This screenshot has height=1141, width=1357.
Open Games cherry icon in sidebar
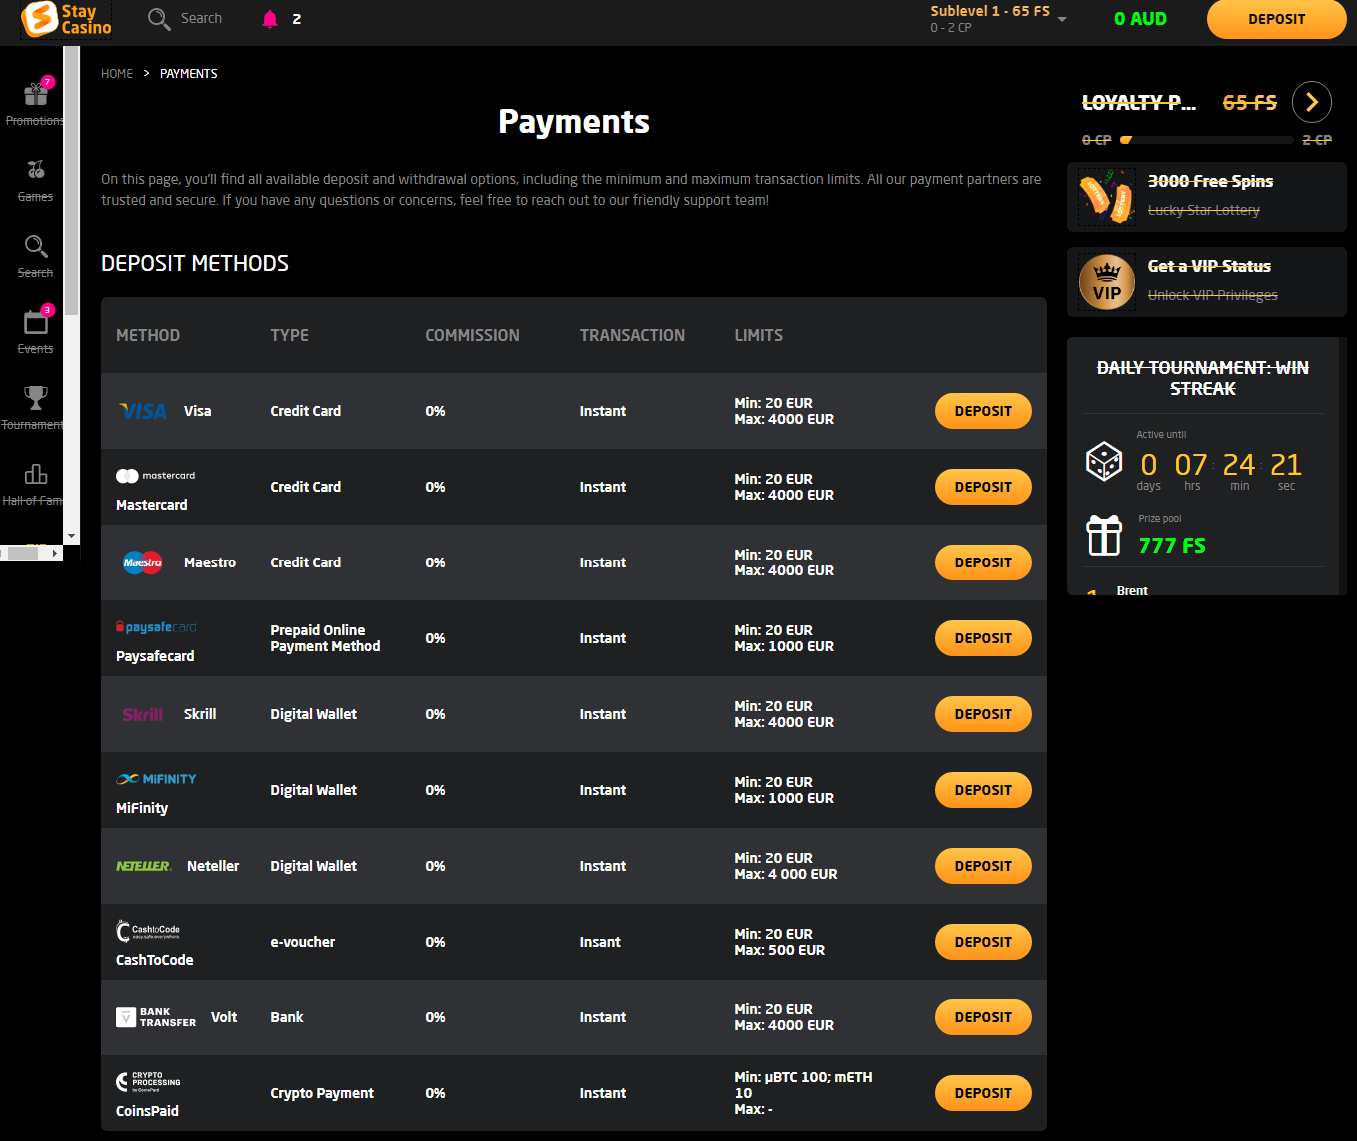point(36,171)
